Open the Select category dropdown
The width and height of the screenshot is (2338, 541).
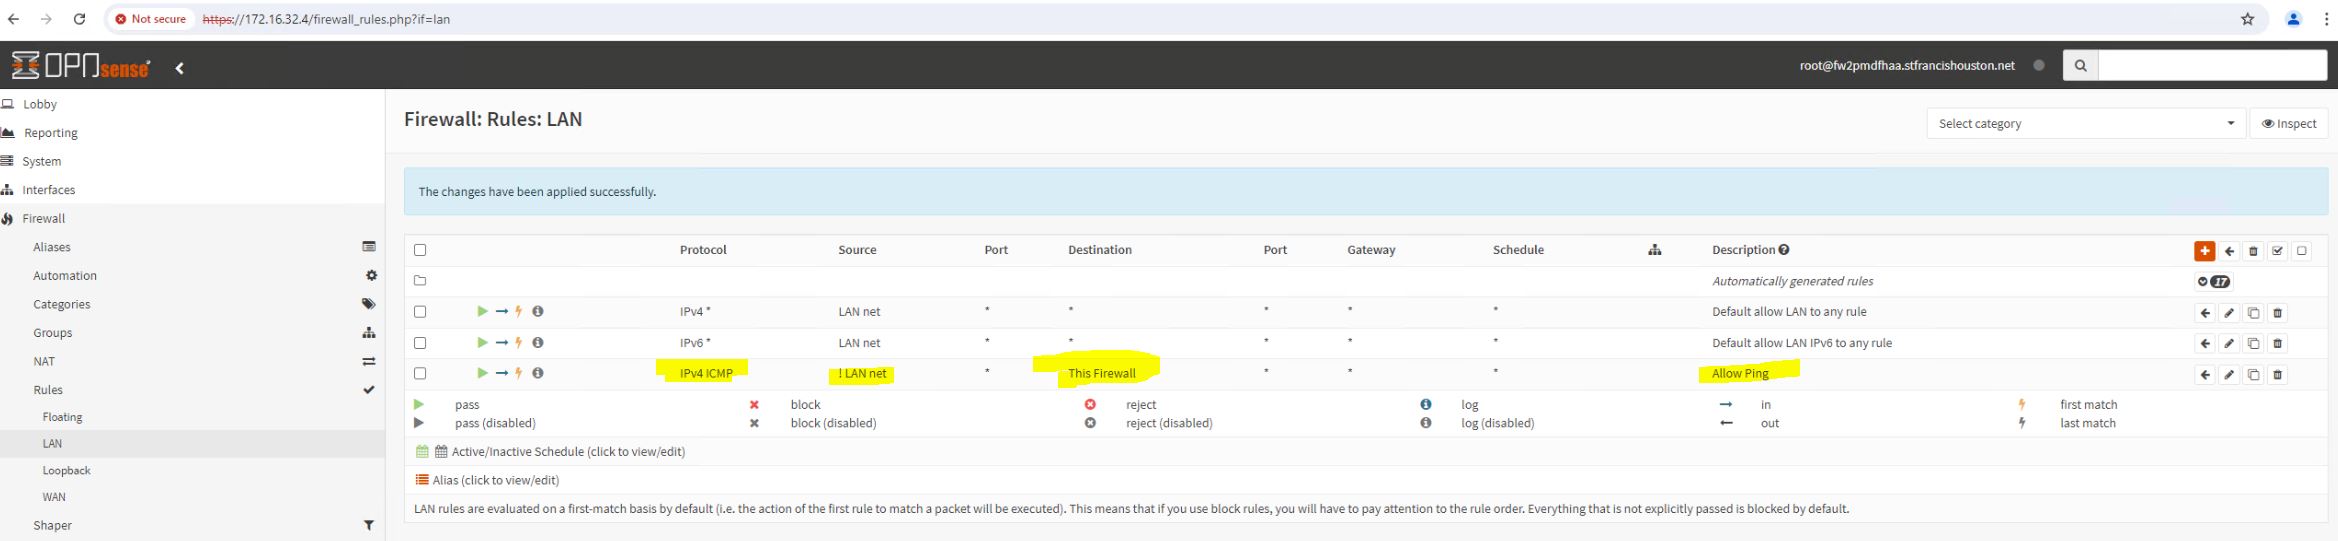(2085, 124)
